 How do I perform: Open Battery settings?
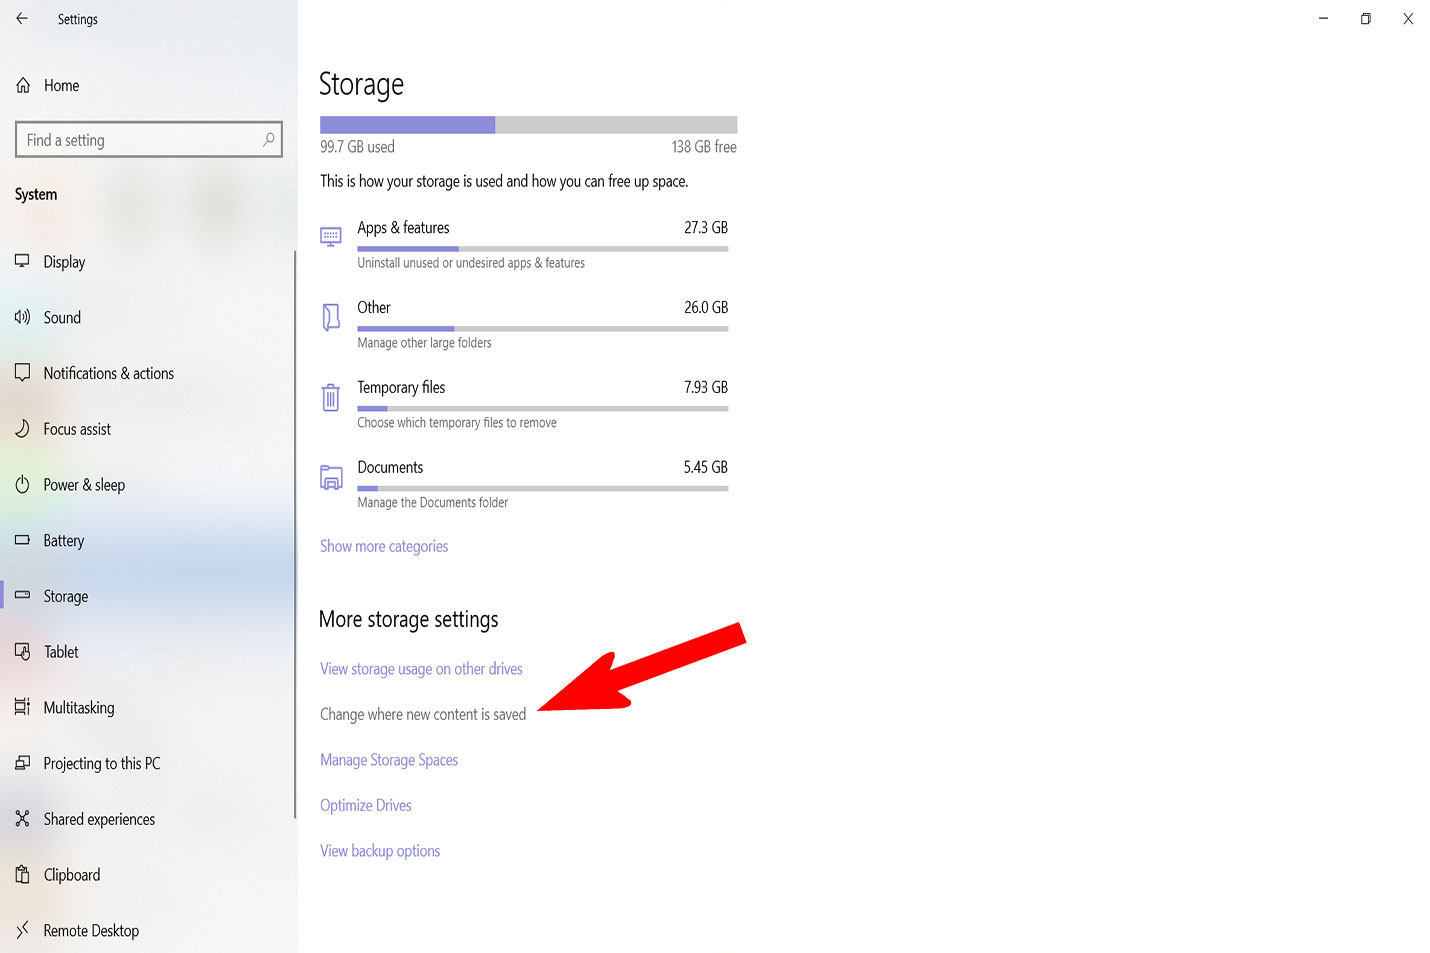pos(64,541)
